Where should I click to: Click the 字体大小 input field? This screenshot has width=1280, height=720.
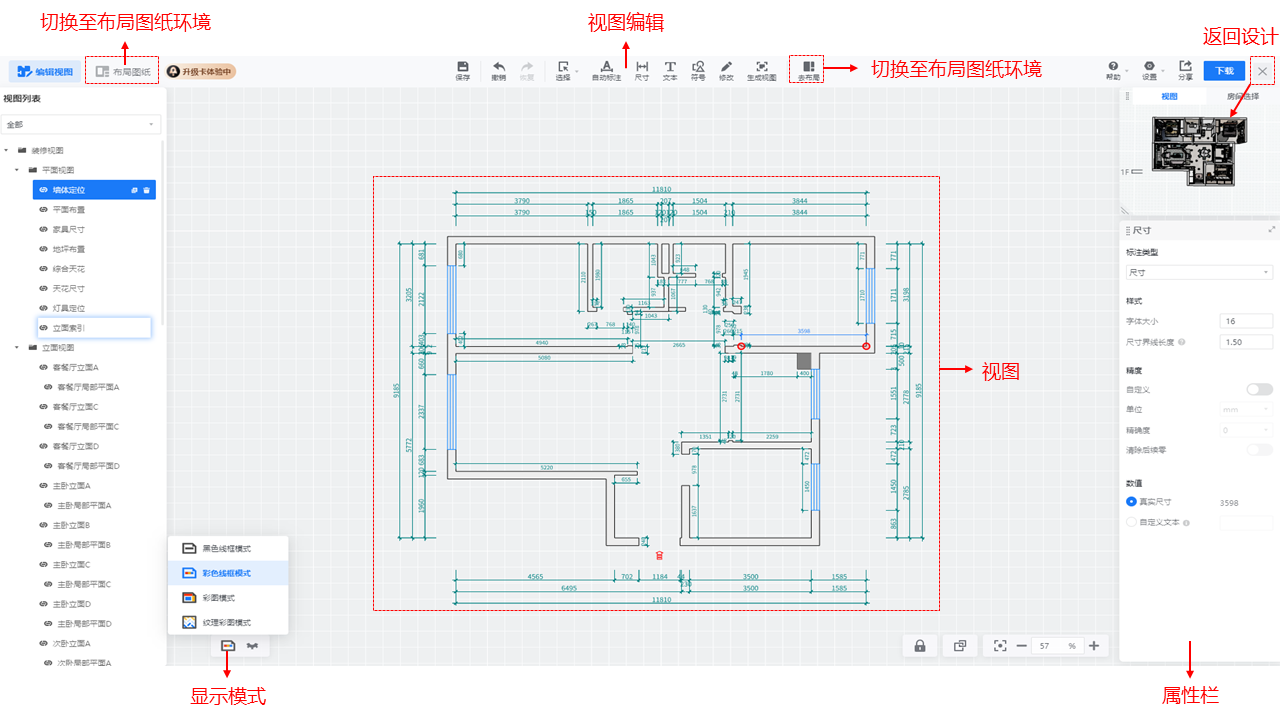pyautogui.click(x=1246, y=321)
